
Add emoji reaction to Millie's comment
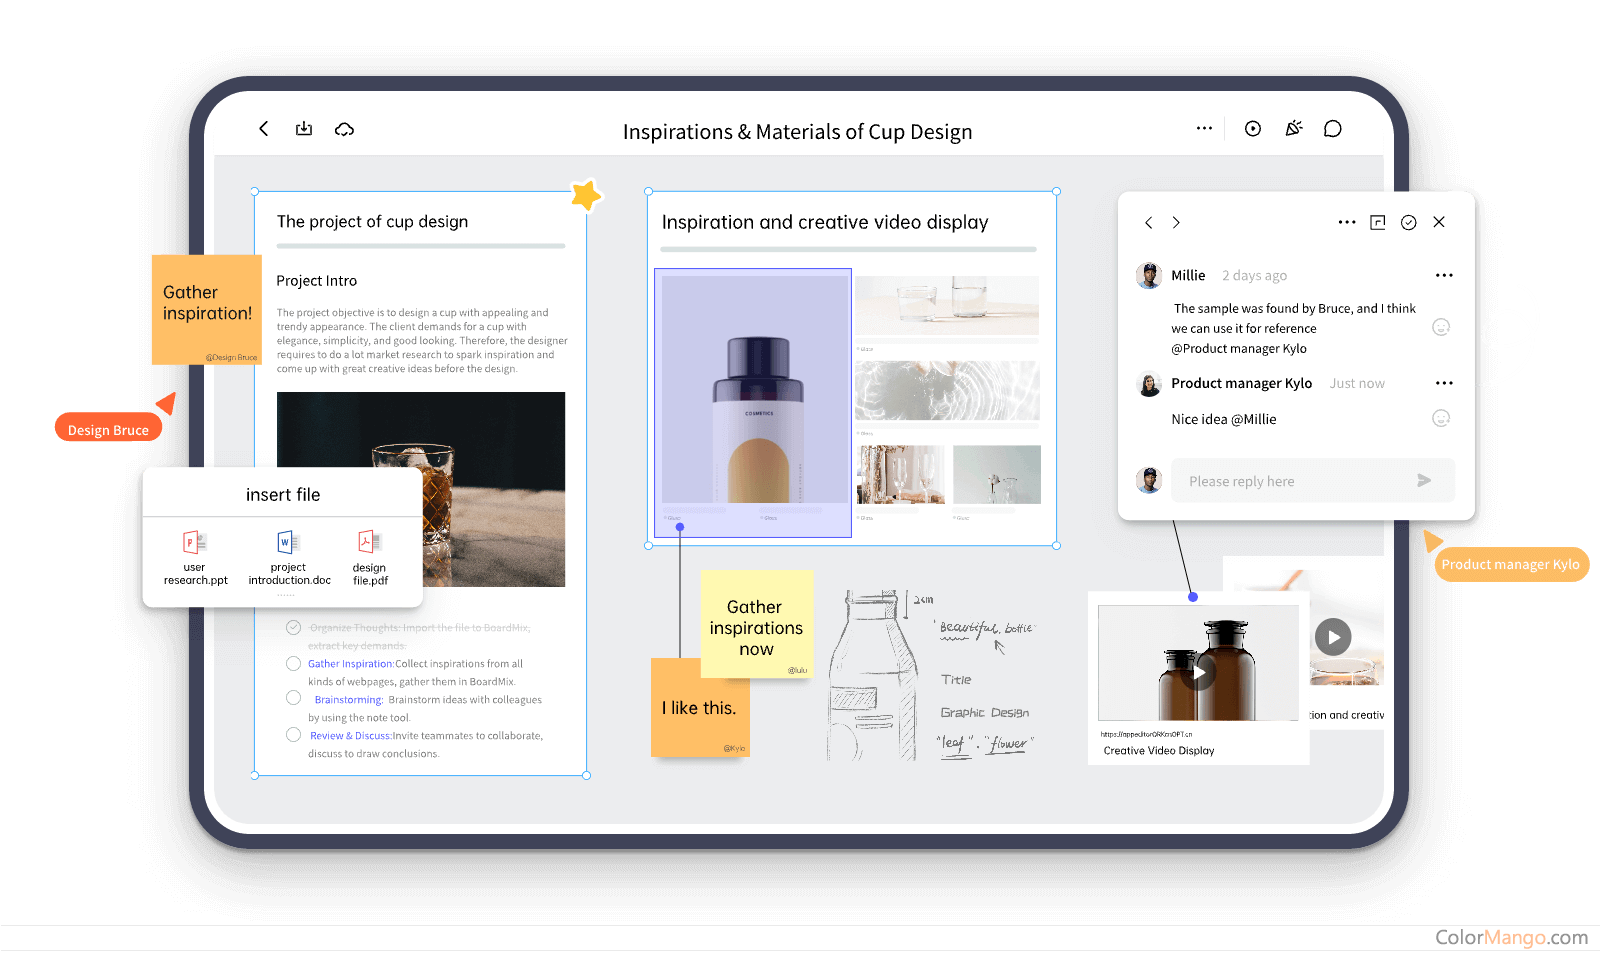(1441, 327)
